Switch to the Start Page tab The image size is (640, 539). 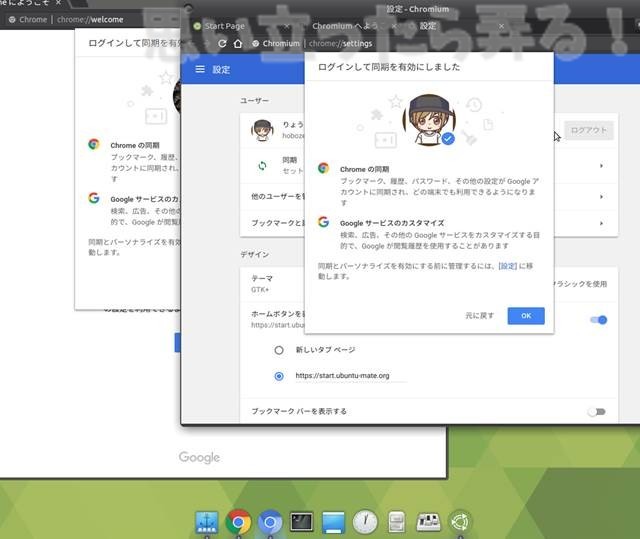click(224, 26)
